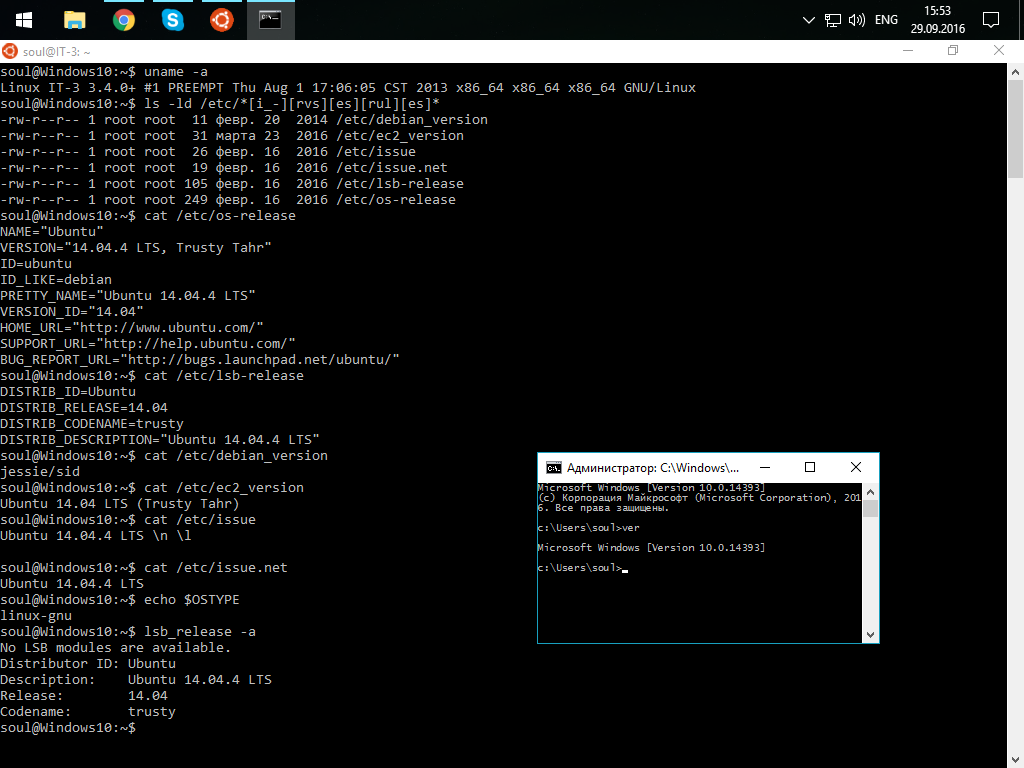This screenshot has width=1024, height=768.
Task: Show hidden system tray icons
Action: pyautogui.click(x=808, y=20)
